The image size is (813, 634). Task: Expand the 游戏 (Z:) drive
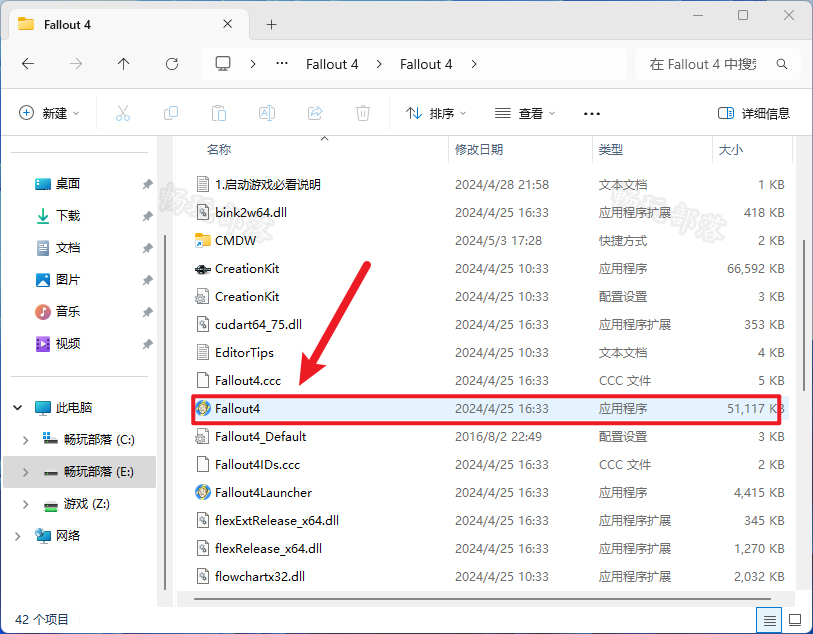pyautogui.click(x=25, y=504)
